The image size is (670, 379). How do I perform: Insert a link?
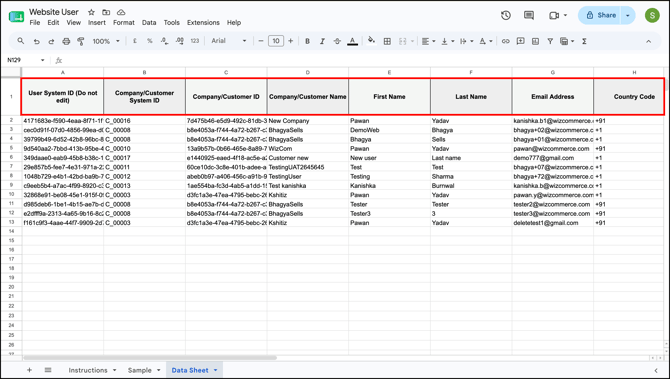click(505, 41)
